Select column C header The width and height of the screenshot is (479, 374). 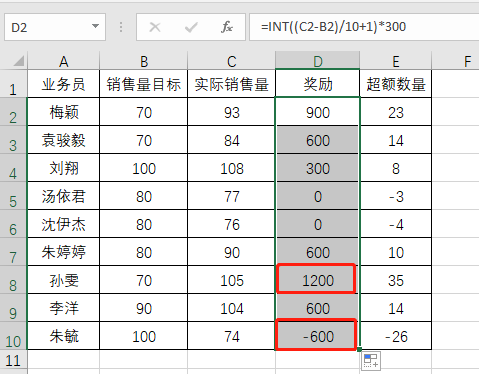232,61
